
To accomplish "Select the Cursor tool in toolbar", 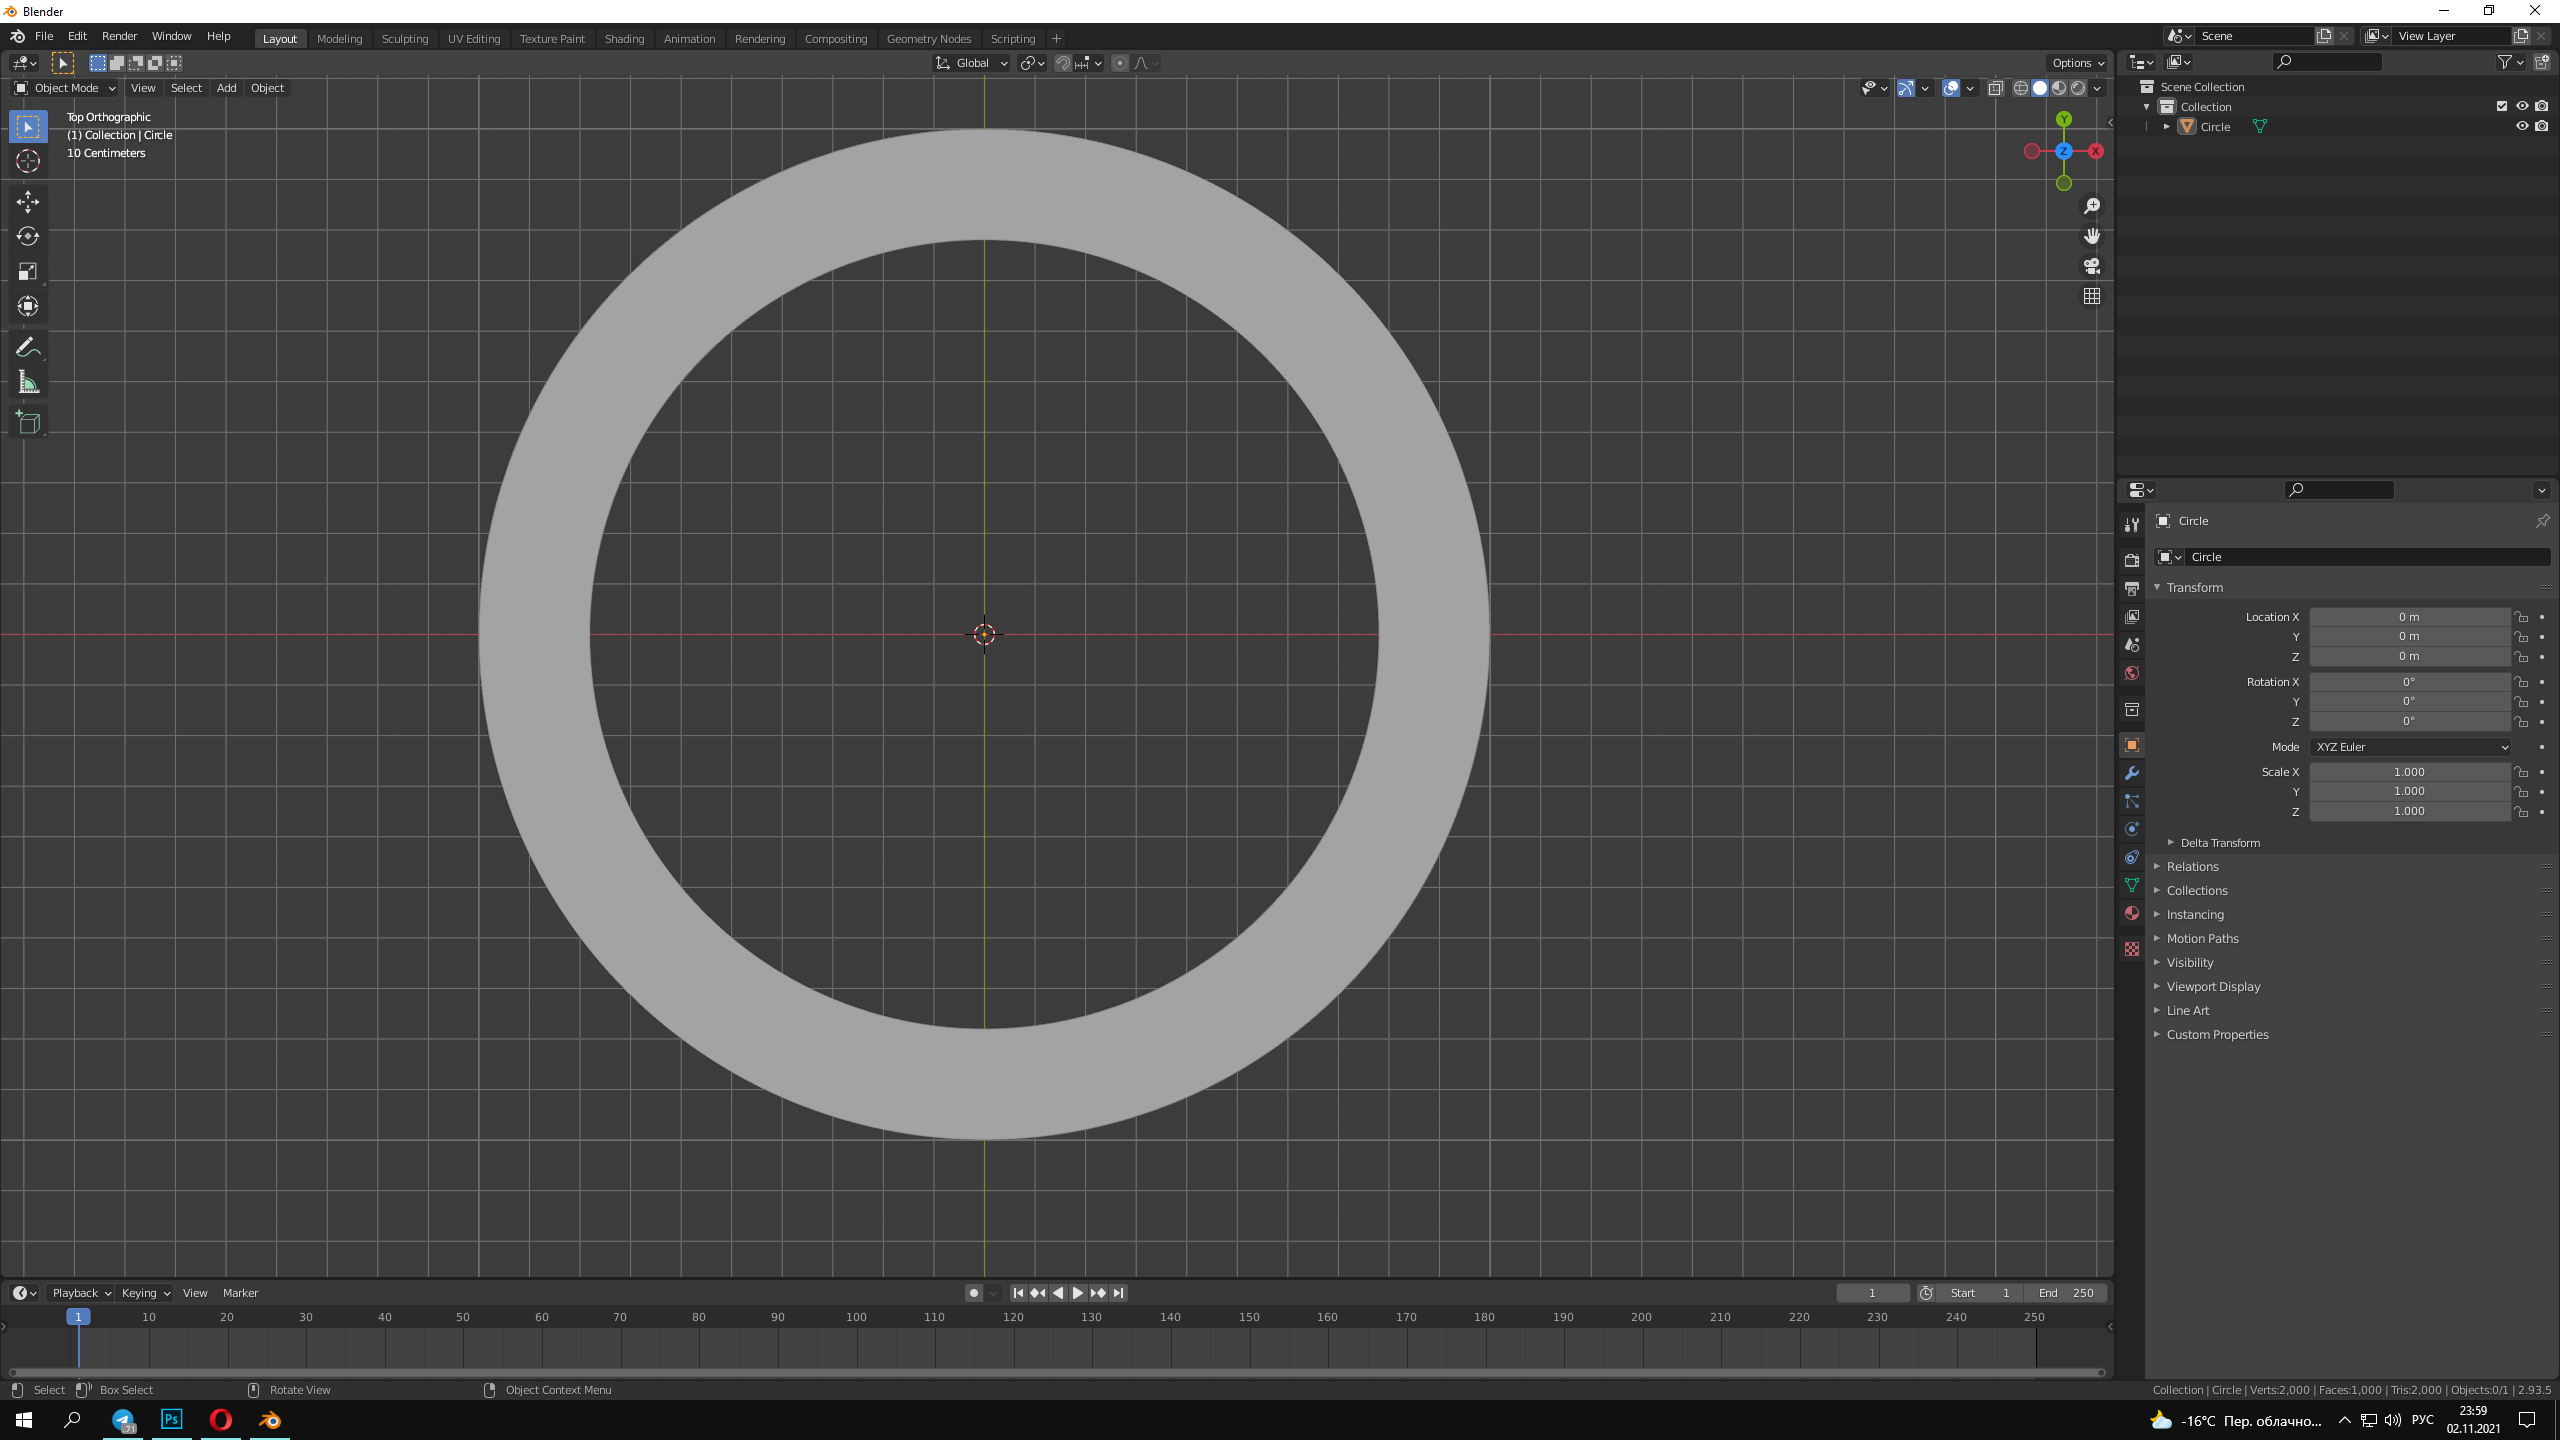I will point(28,162).
